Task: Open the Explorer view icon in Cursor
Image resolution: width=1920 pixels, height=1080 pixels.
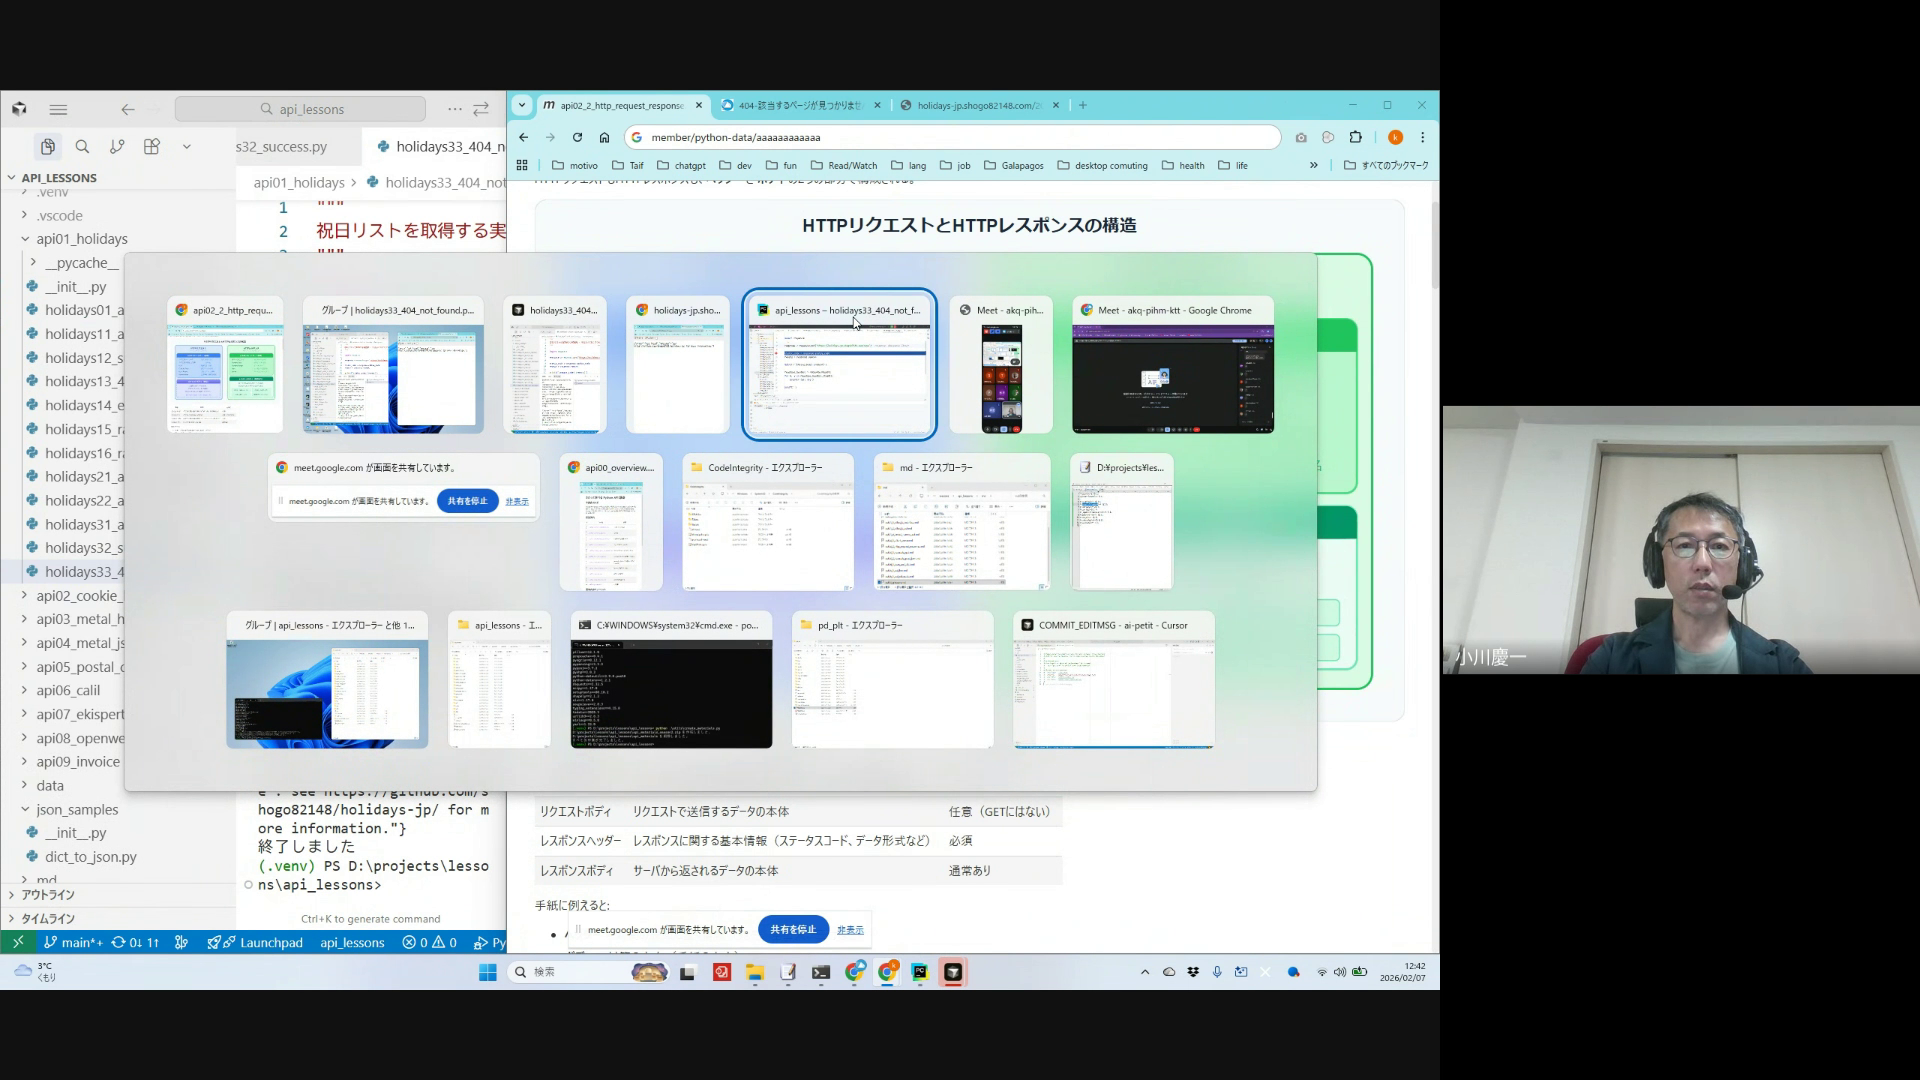Action: click(47, 147)
